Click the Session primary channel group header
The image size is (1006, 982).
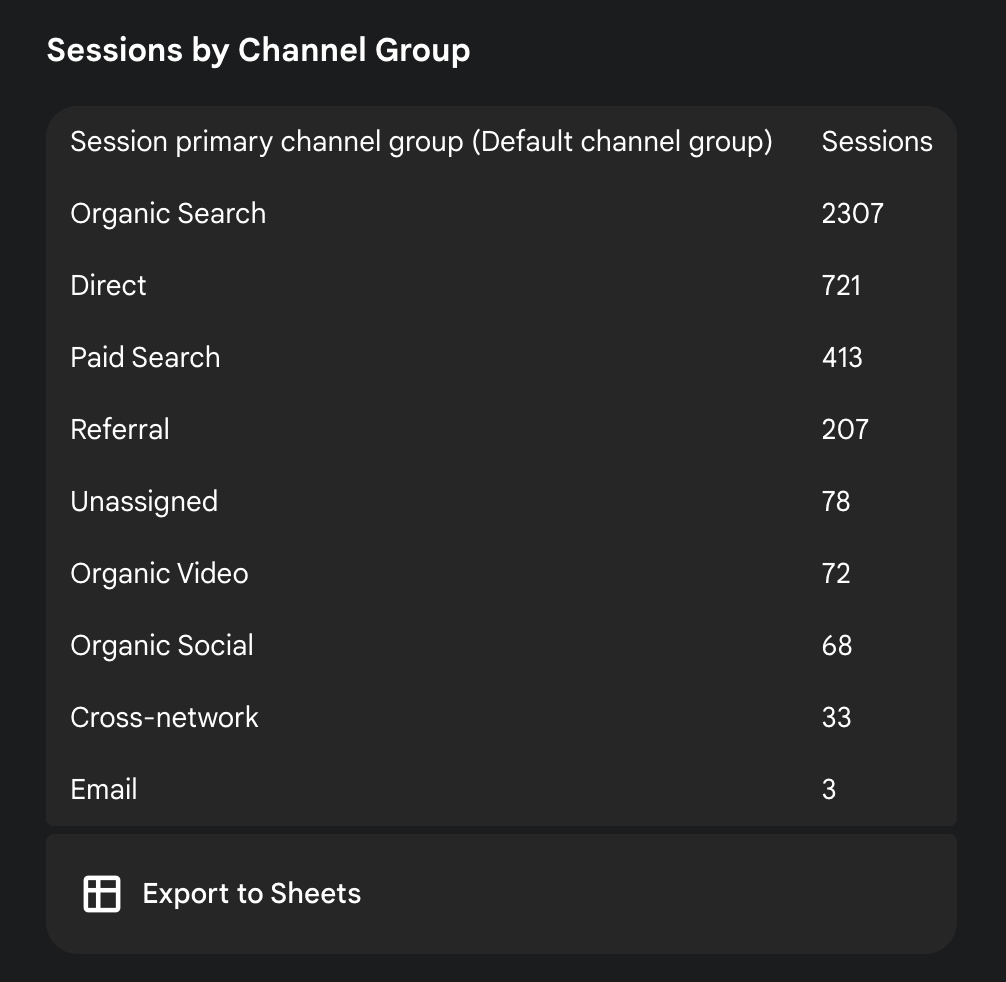tap(421, 141)
